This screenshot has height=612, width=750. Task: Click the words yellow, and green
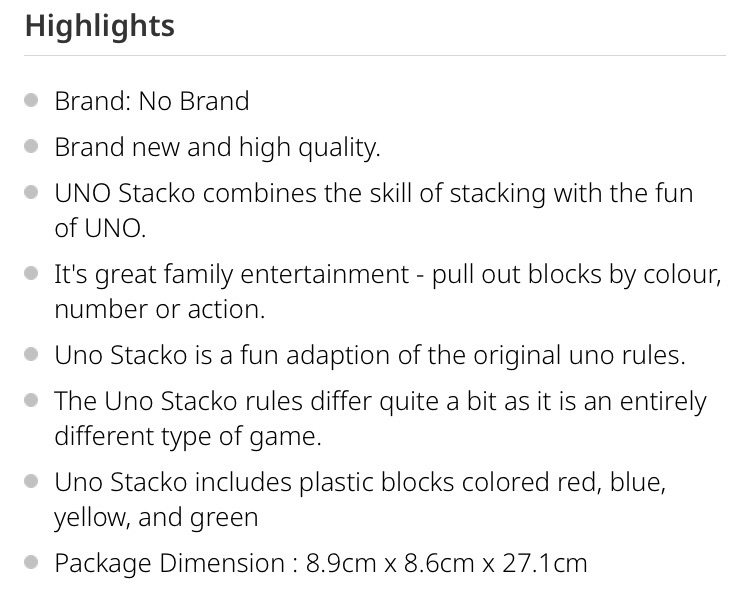(x=156, y=518)
